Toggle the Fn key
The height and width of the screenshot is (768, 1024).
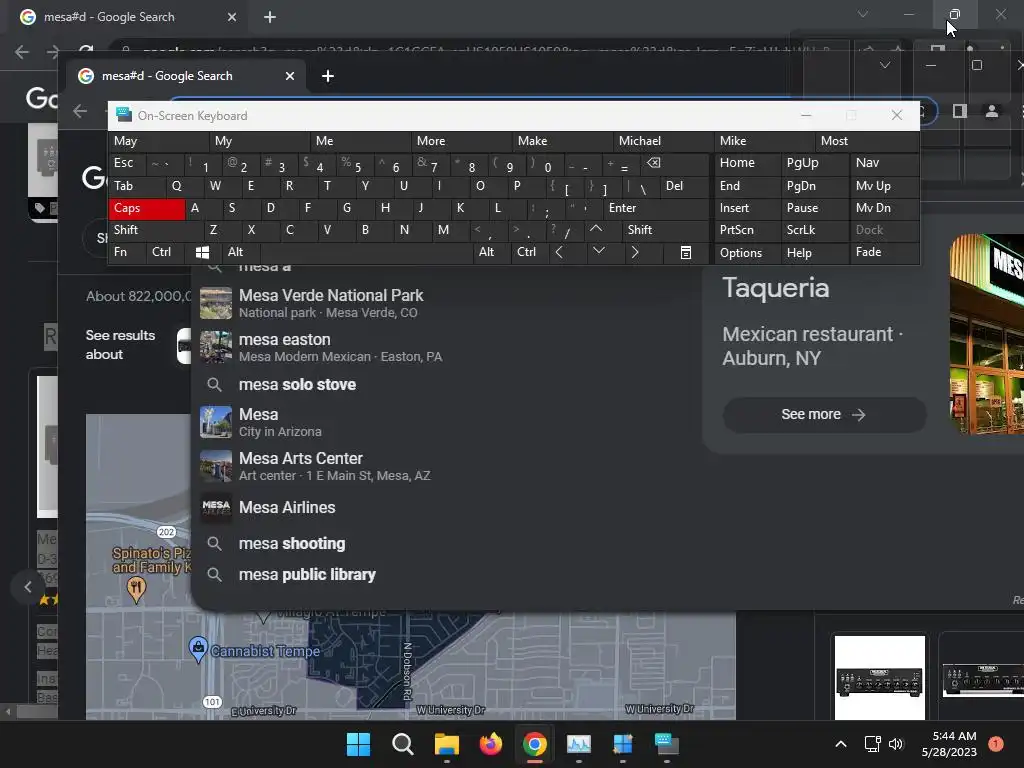point(127,252)
